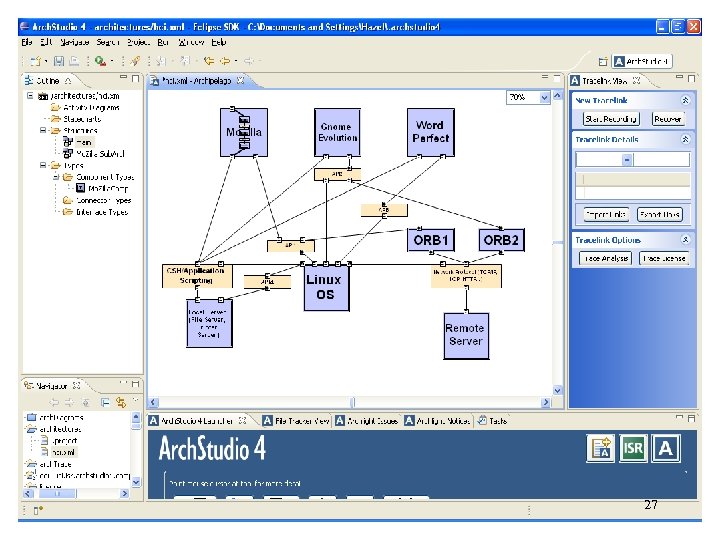Click the Import Links button
720x540 pixels.
pyautogui.click(x=606, y=214)
